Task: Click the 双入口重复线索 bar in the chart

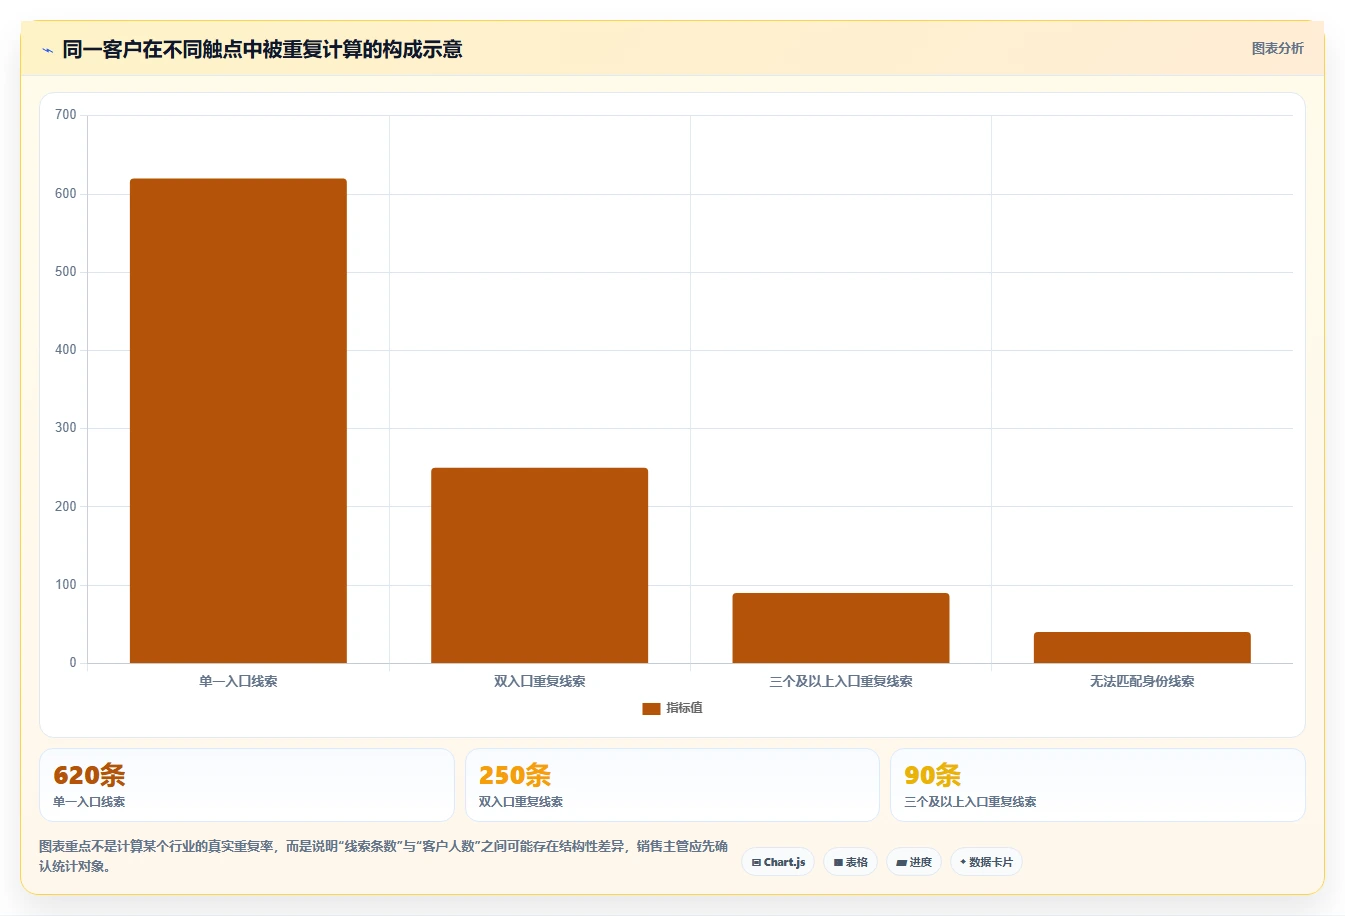Action: [539, 565]
